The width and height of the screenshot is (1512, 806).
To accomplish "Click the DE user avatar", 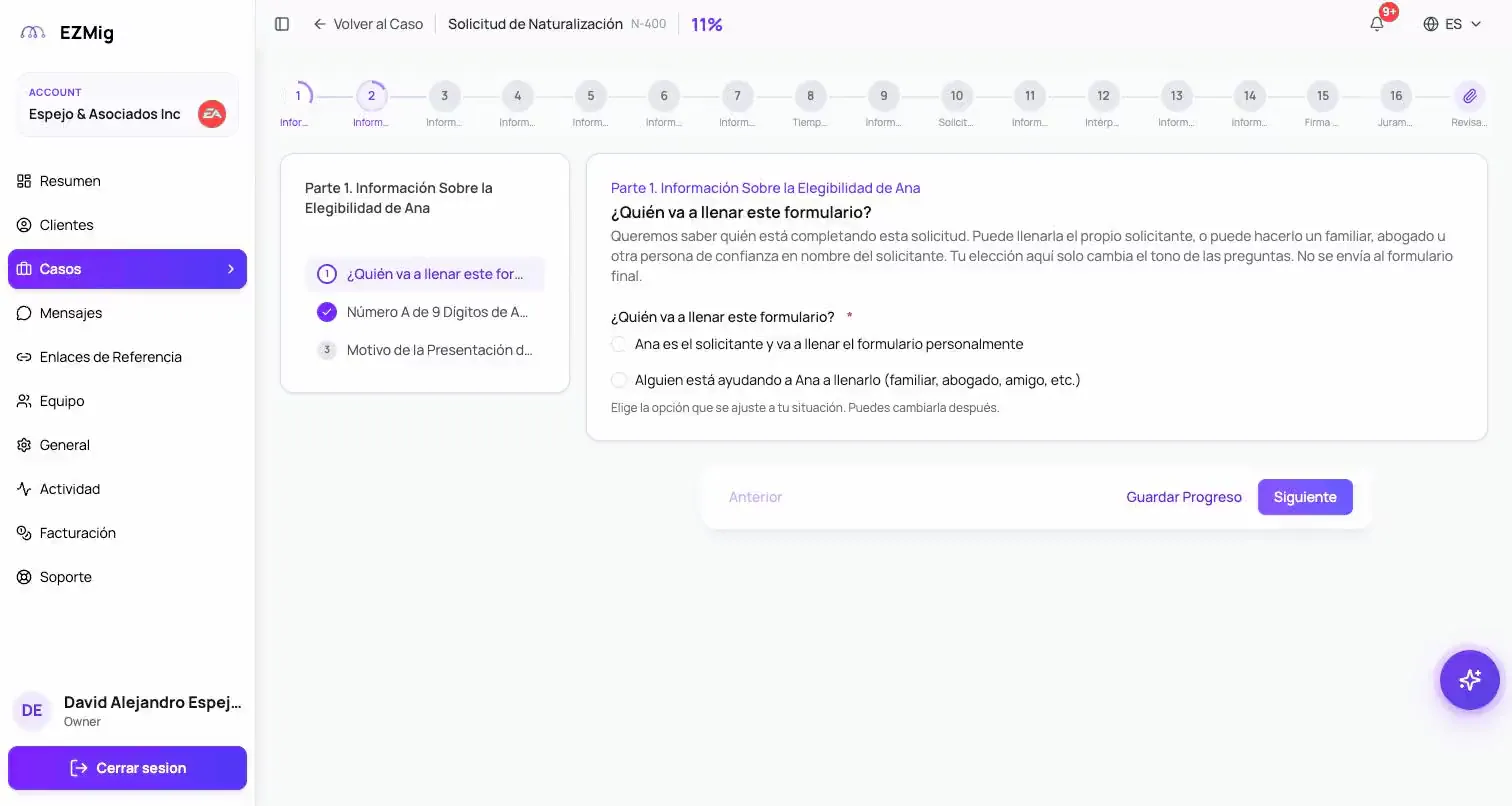I will (x=32, y=711).
